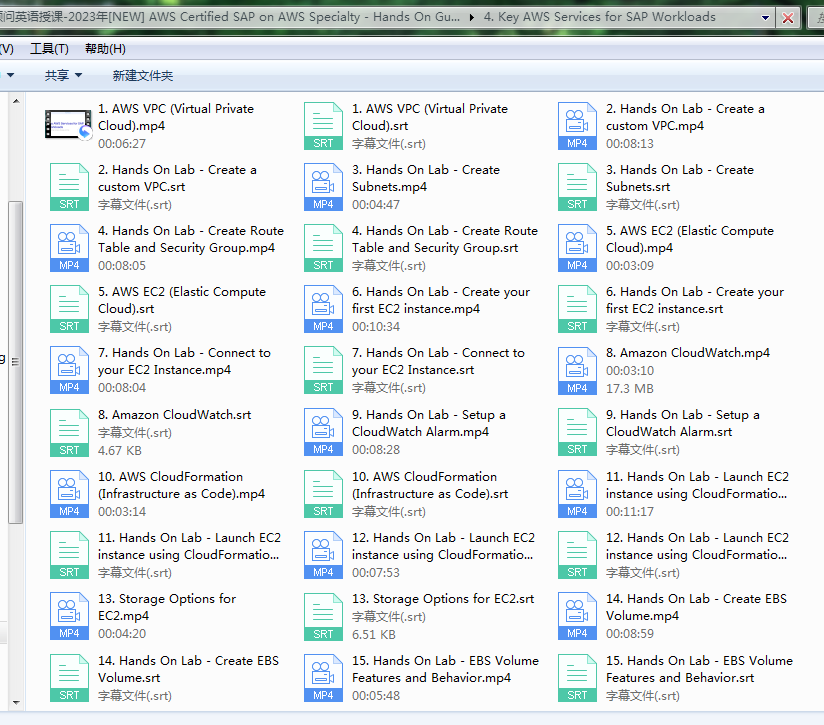Click SRT icon of 5. AWS EC2 (Elastic Compute Cloud).srt
Image resolution: width=824 pixels, height=725 pixels.
[x=69, y=309]
